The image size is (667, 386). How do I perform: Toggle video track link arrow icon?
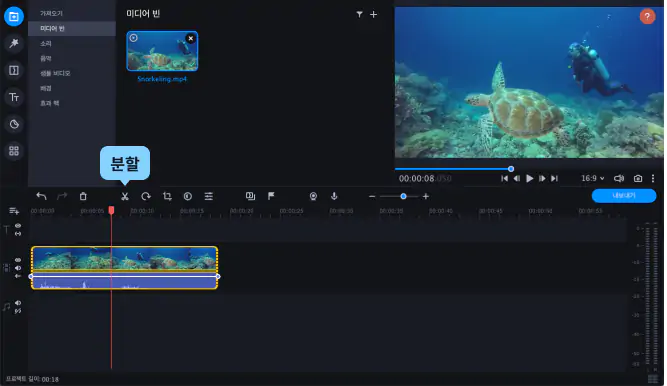(18, 276)
